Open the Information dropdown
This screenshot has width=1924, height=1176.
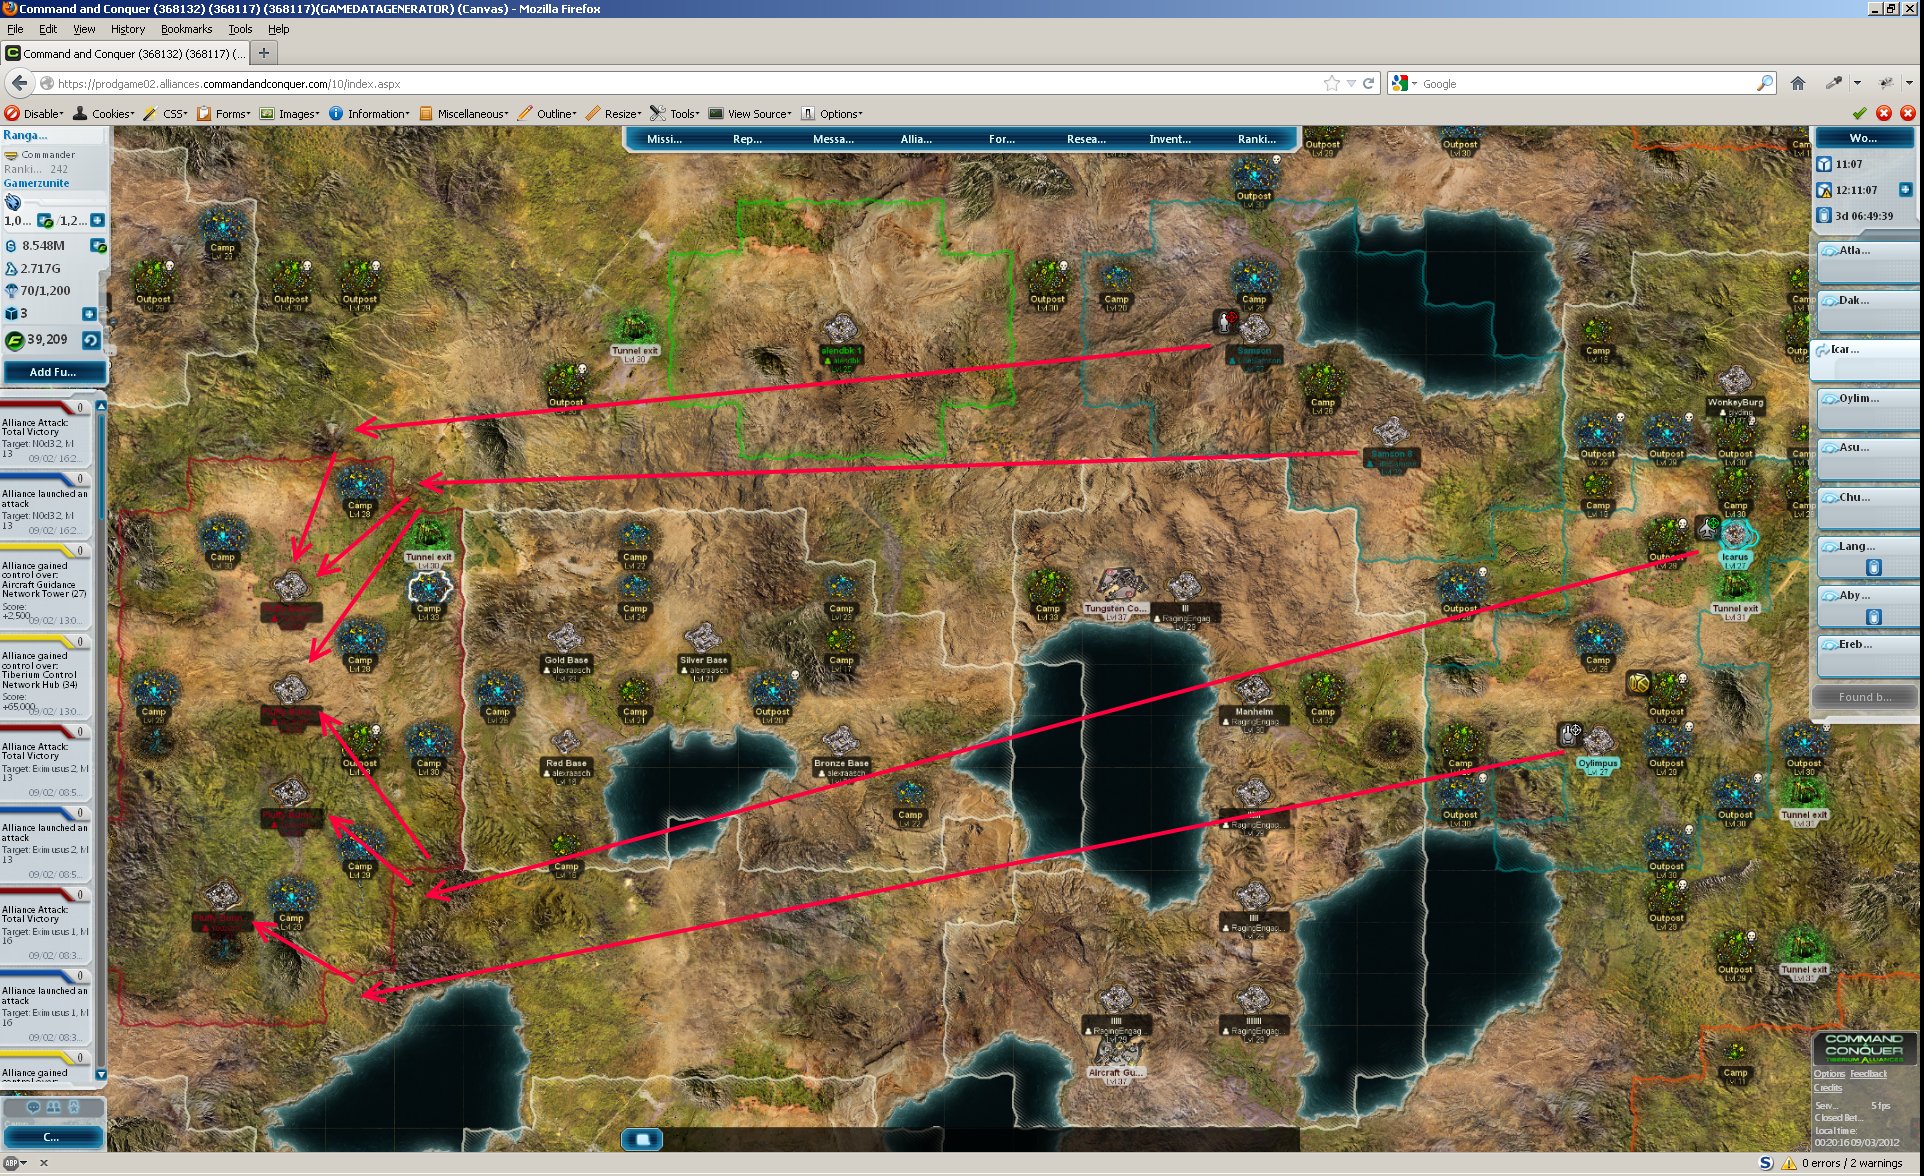369,113
